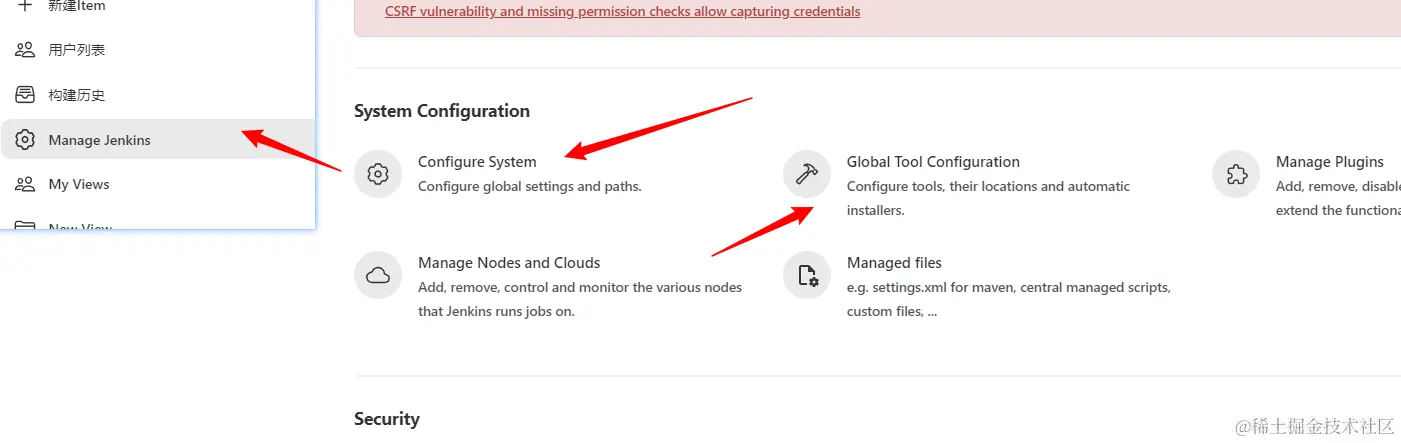Open Global Tool Configuration
This screenshot has height=443, width=1401.
click(x=933, y=162)
